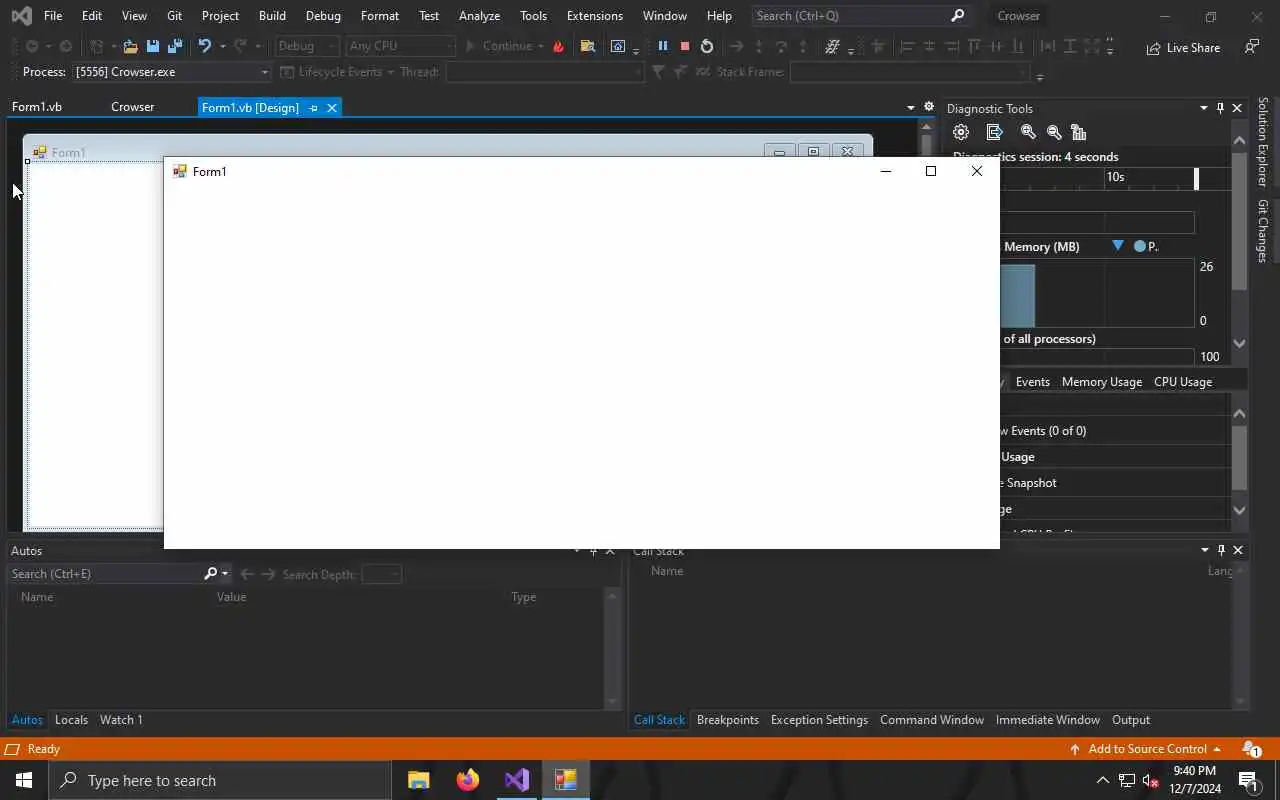This screenshot has width=1280, height=800.
Task: Close the Call Stack panel
Action: click(1238, 550)
